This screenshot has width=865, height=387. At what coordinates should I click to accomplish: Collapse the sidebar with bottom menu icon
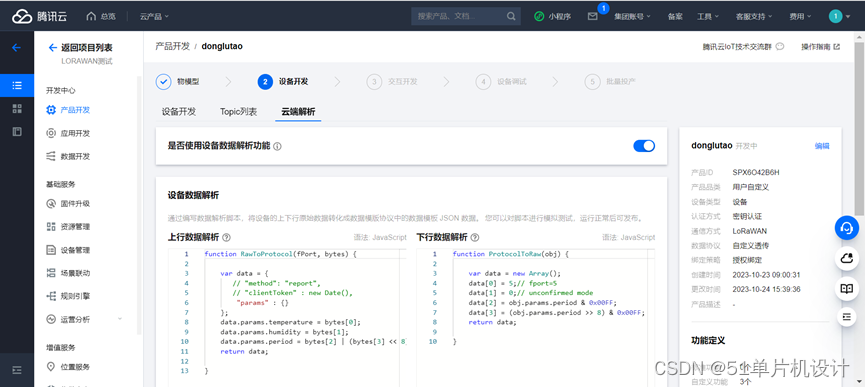(17, 370)
